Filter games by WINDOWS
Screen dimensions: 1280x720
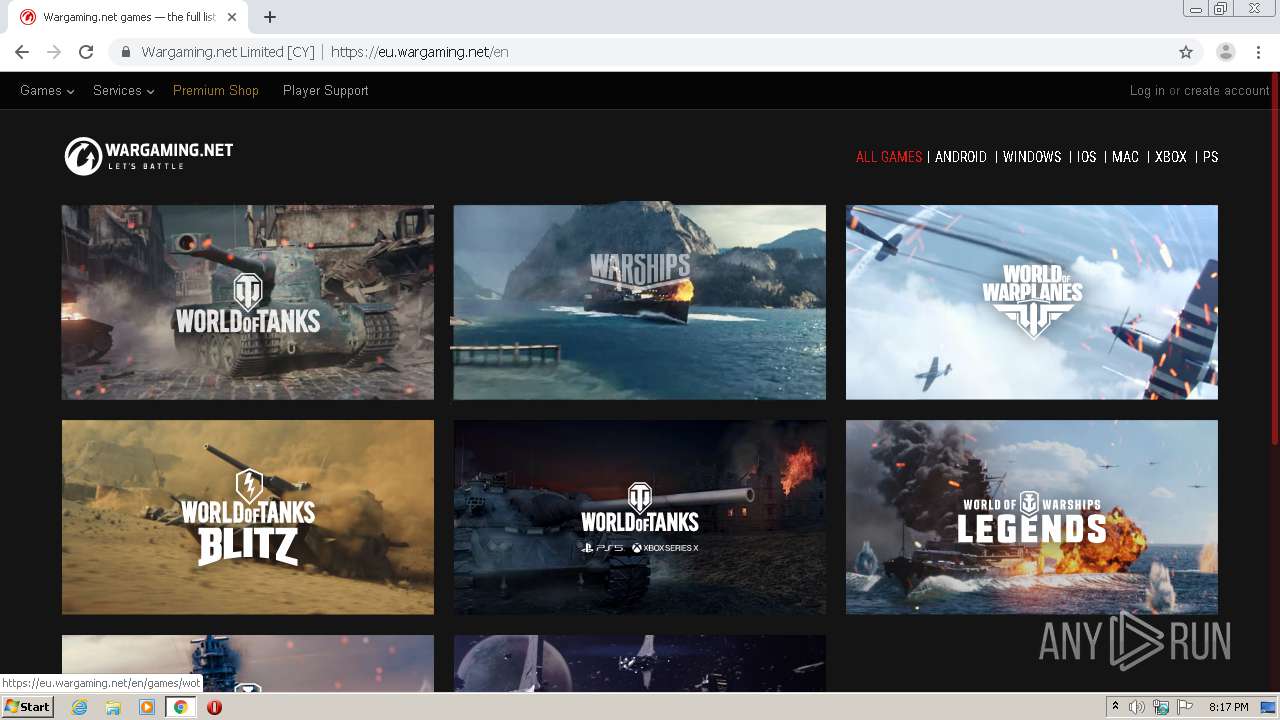point(1032,157)
